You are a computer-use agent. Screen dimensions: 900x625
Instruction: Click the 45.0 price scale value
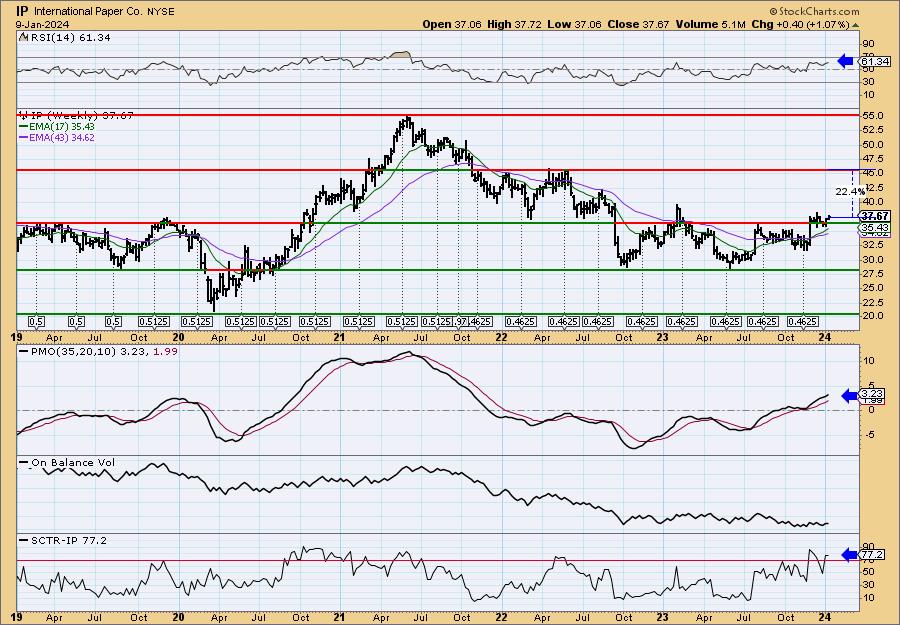click(x=874, y=173)
